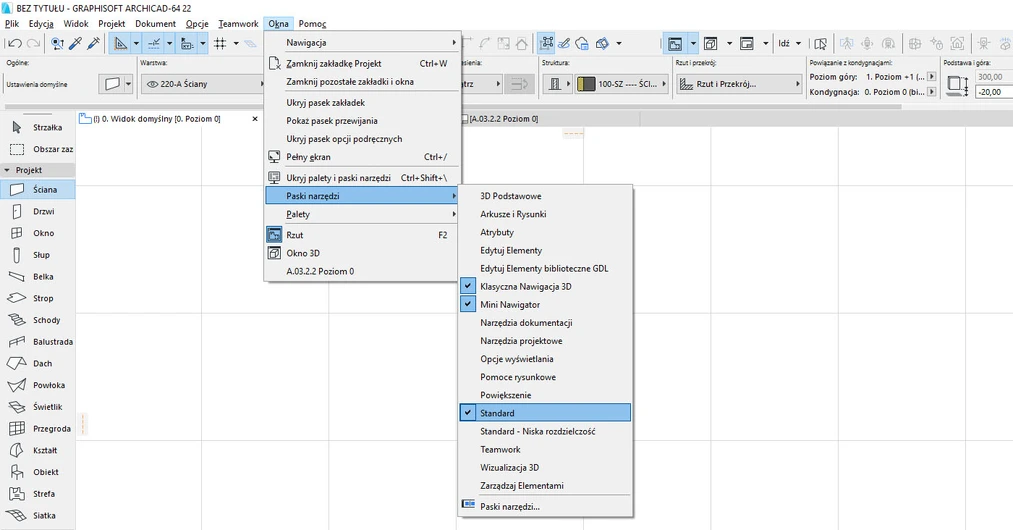Select the Strefa zone tool
The height and width of the screenshot is (530, 1013).
coord(37,494)
